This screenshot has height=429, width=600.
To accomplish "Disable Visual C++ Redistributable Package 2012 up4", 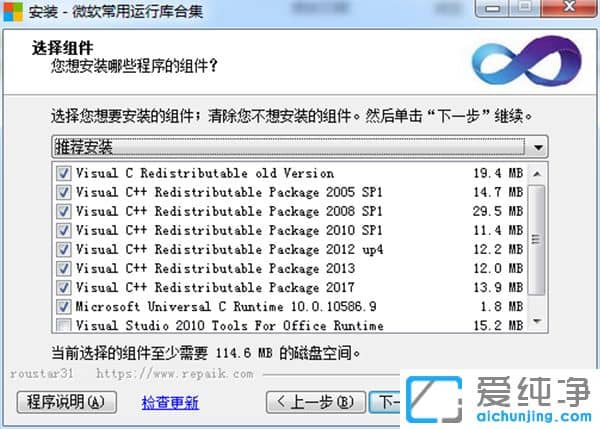I will coord(64,250).
